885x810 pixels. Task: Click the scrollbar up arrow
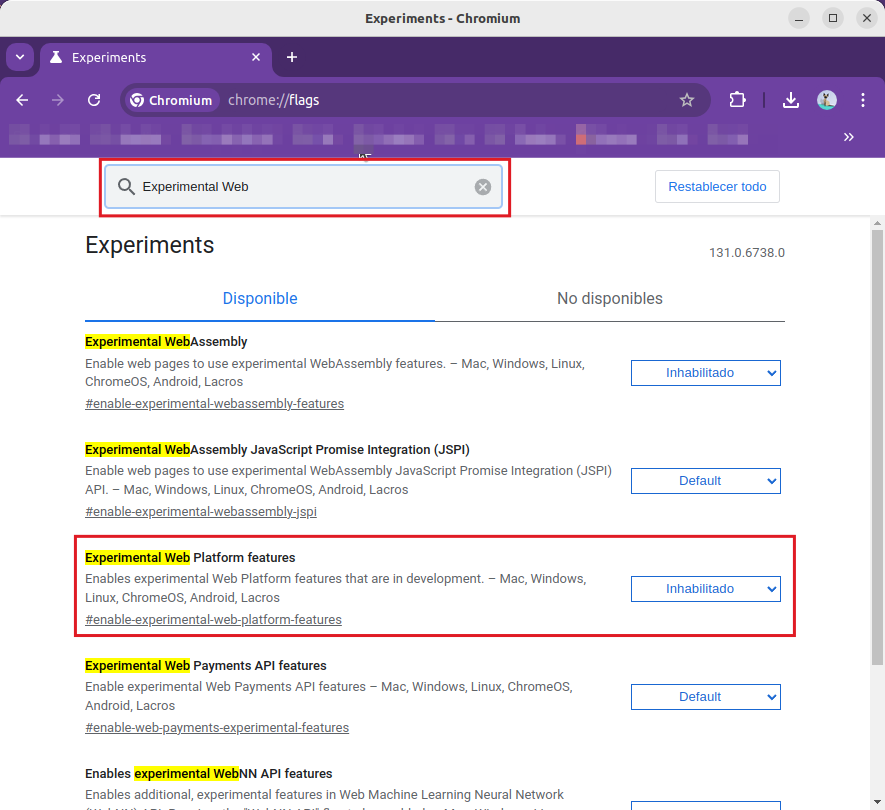(877, 223)
